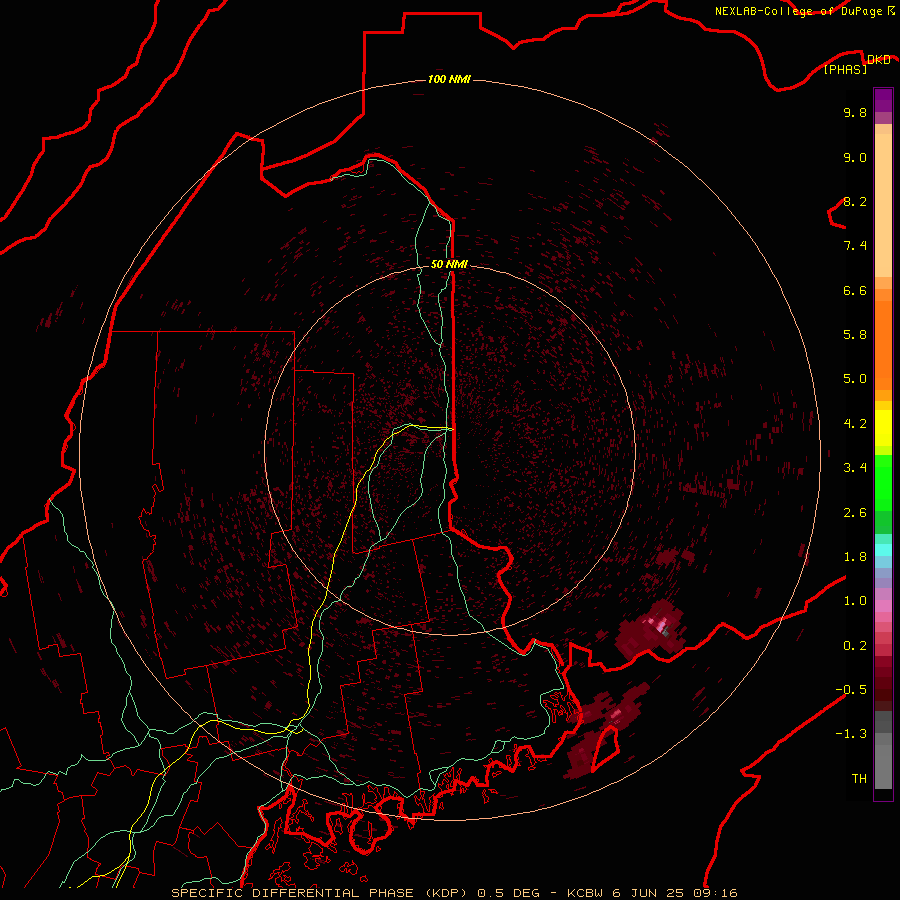Image resolution: width=900 pixels, height=900 pixels.
Task: Select the 50 NMI range ring label
Action: (x=449, y=264)
